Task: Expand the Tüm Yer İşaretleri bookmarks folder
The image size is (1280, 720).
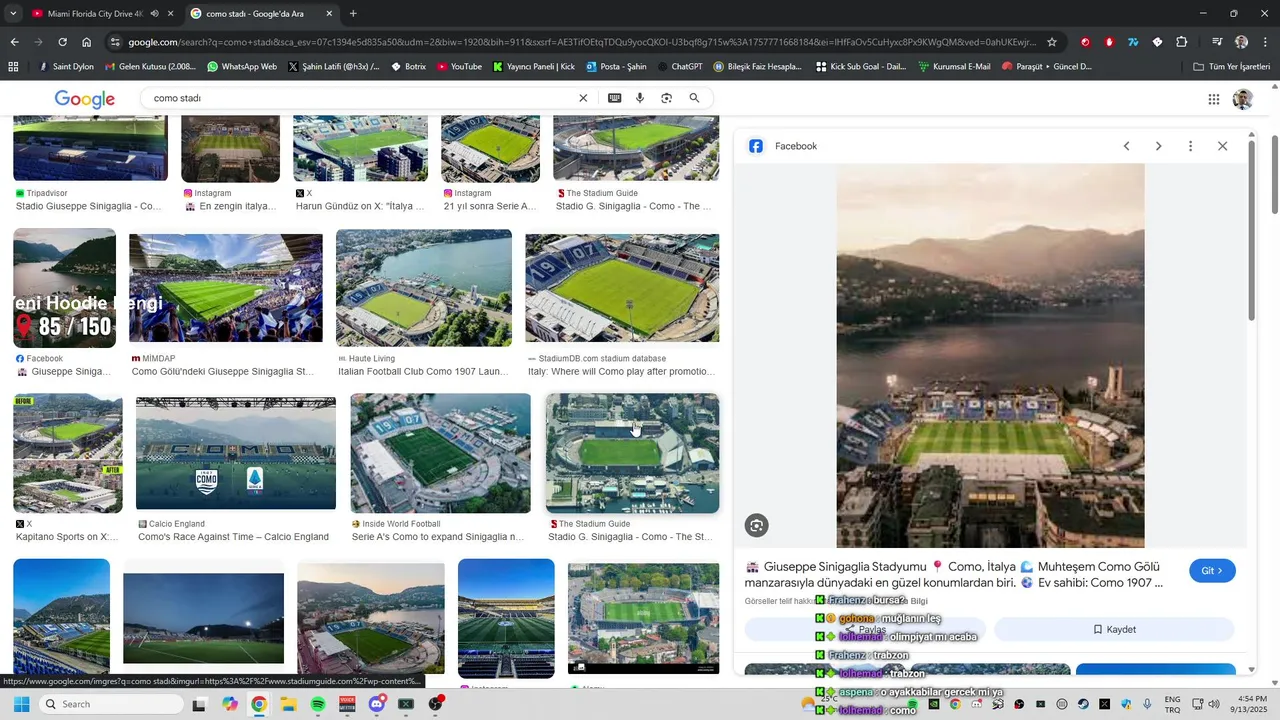Action: [x=1232, y=67]
